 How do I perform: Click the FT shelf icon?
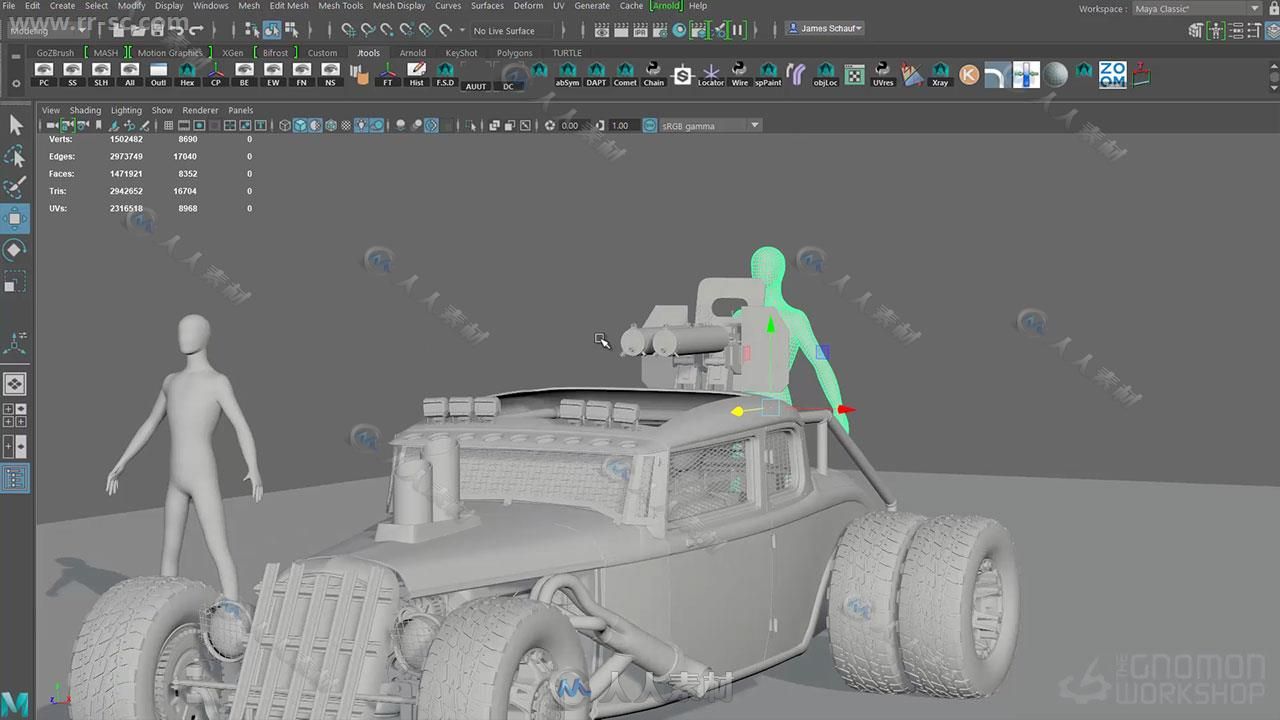pos(388,74)
